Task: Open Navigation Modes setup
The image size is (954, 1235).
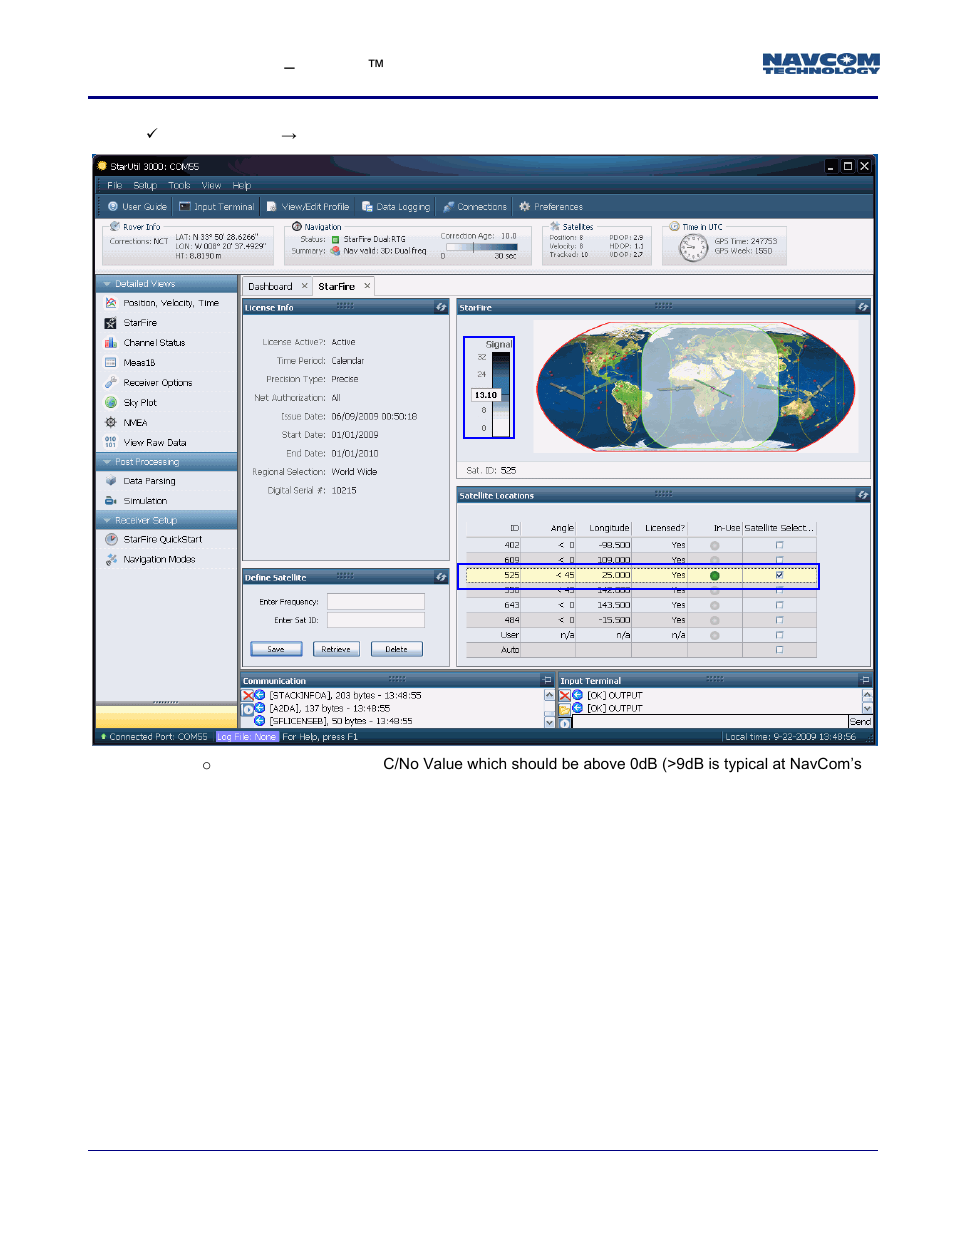Action: pos(150,559)
